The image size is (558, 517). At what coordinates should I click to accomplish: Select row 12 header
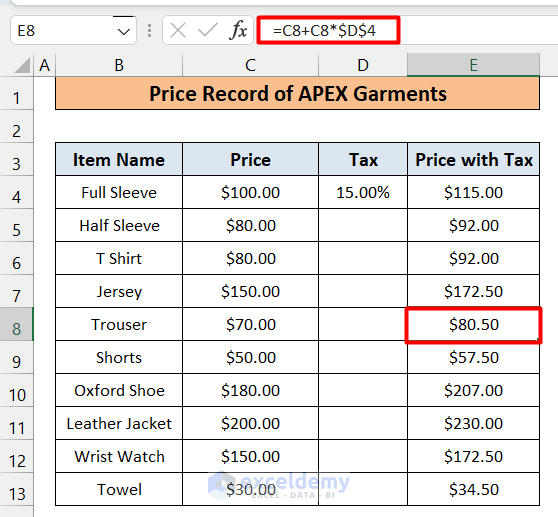[16, 456]
